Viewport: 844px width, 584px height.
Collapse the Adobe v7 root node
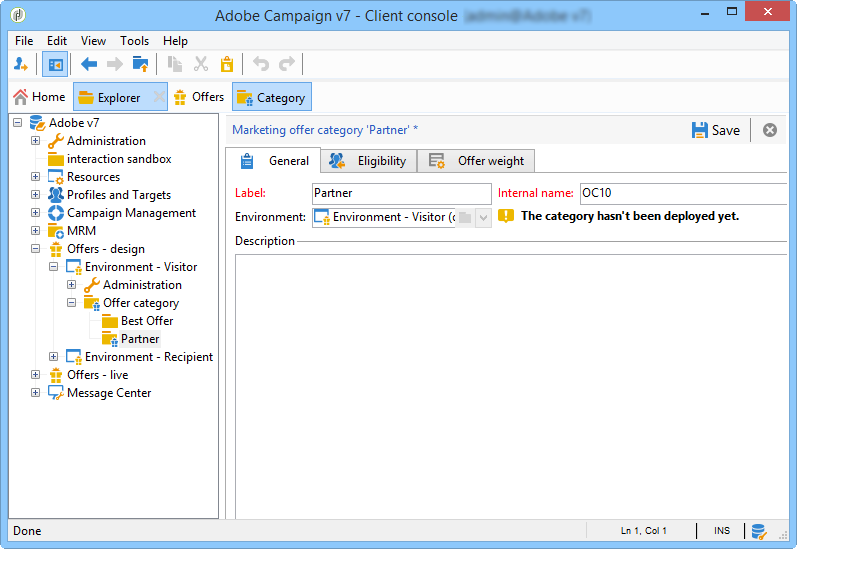click(x=18, y=123)
